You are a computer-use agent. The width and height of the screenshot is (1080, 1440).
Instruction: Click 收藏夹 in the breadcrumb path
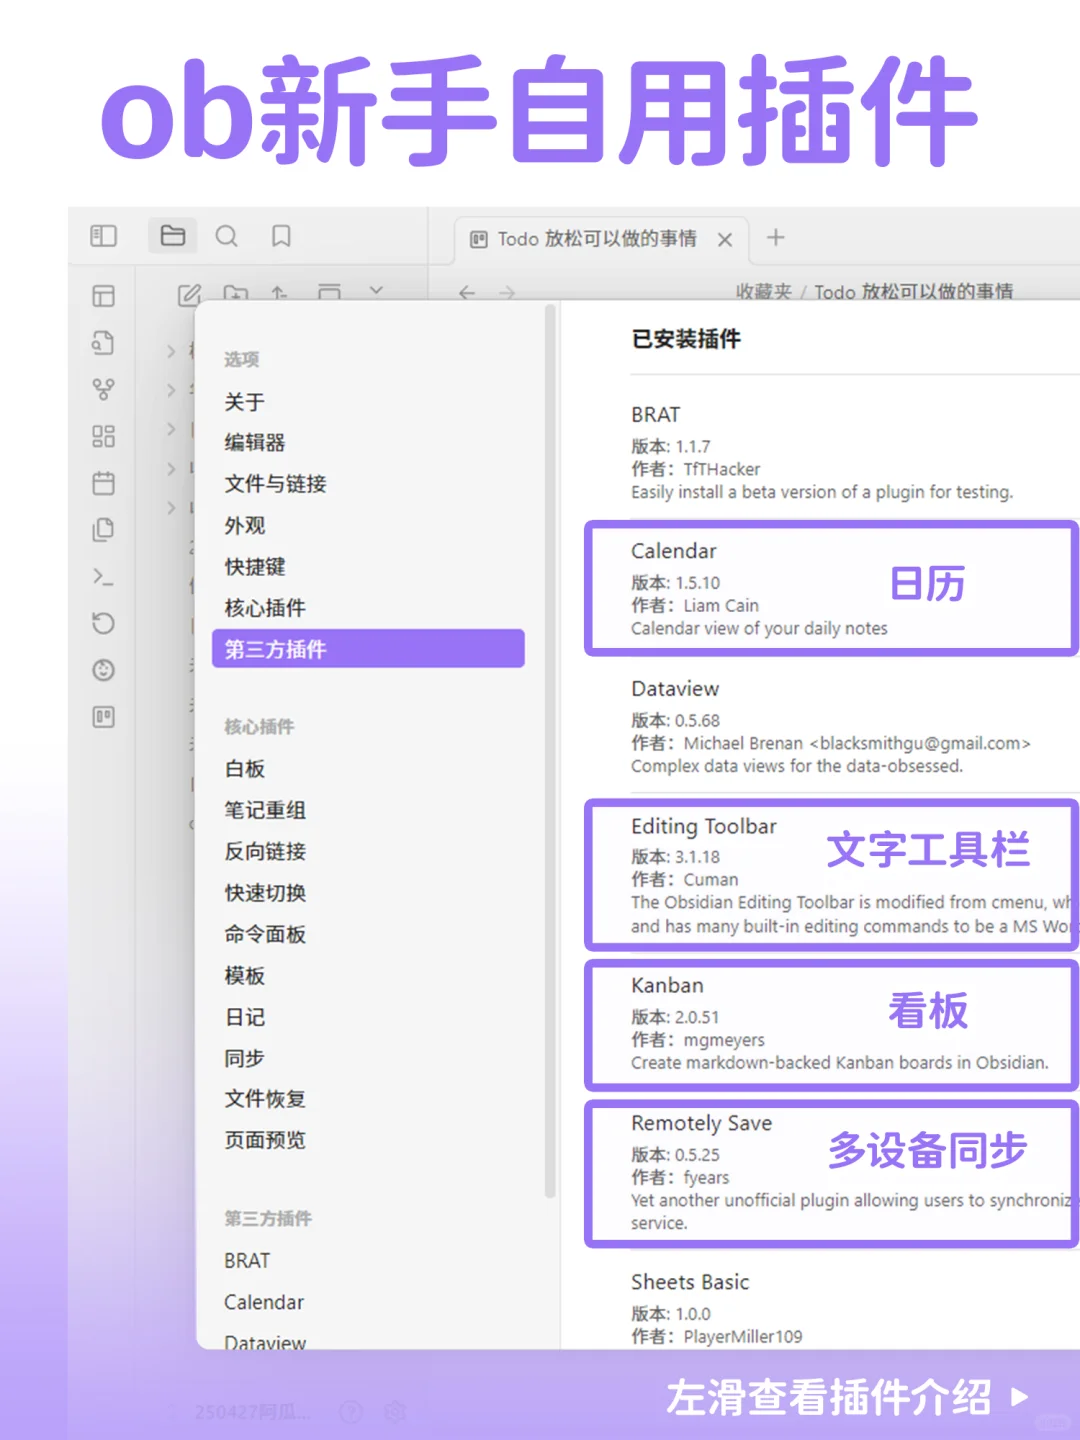click(763, 292)
